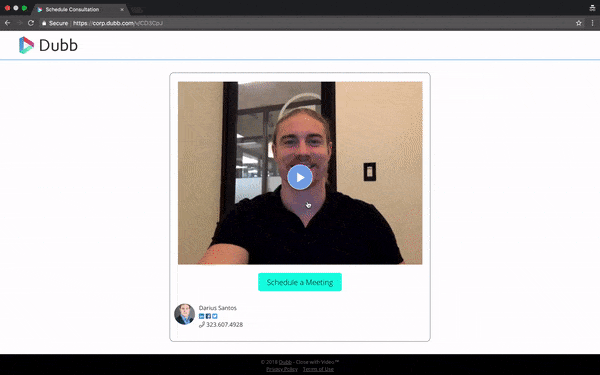Bookmark the page with the star icon
Image resolution: width=600 pixels, height=375 pixels.
point(579,23)
